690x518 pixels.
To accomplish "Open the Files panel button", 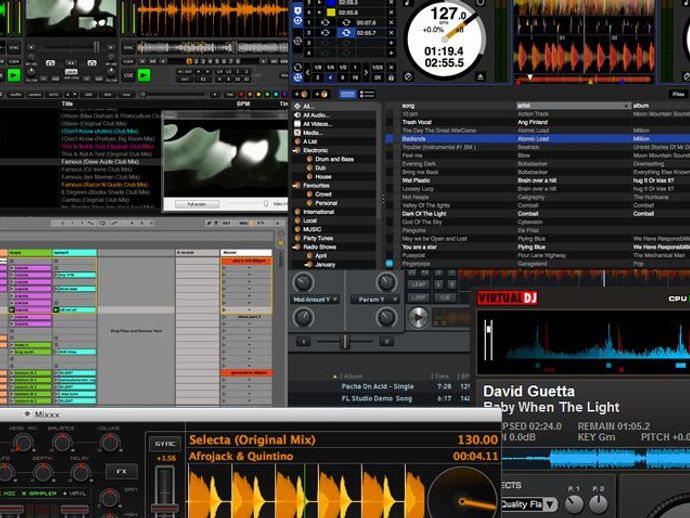I will (x=678, y=94).
